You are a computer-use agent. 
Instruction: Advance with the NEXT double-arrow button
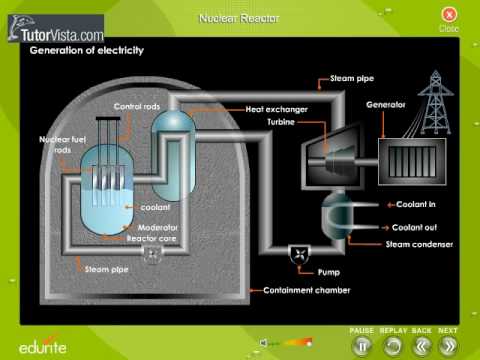click(x=448, y=347)
